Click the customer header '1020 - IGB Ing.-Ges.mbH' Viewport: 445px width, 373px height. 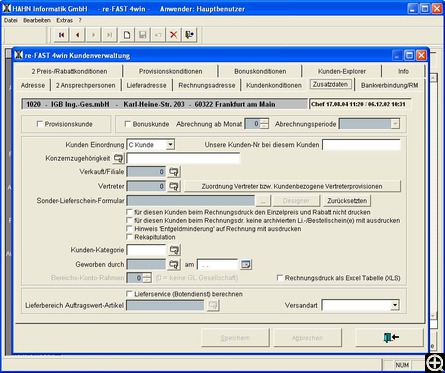click(164, 104)
